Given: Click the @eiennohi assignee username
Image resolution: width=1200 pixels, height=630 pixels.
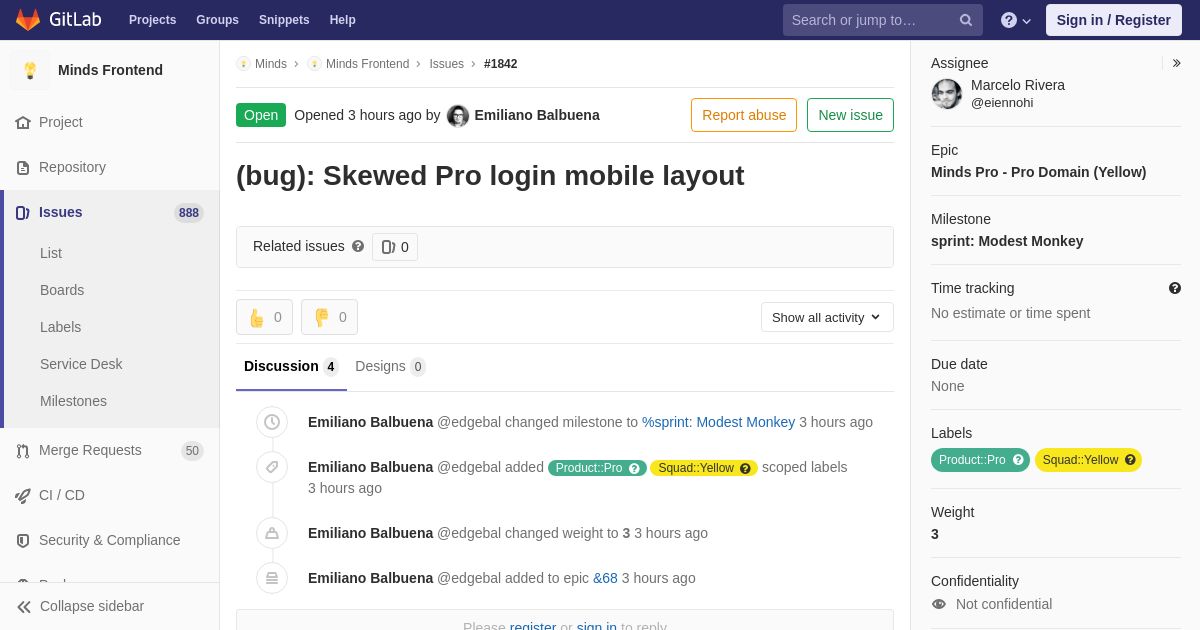Looking at the screenshot, I should coord(1002,102).
